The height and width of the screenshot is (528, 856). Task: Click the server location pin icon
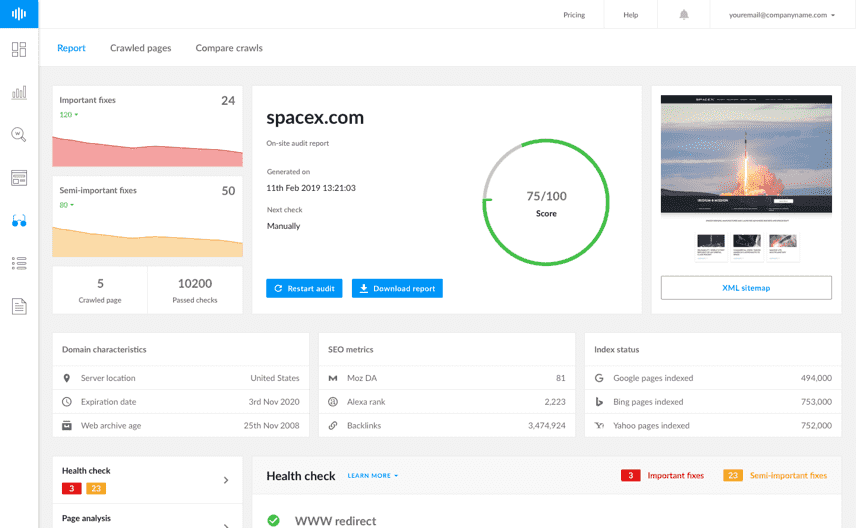67,378
